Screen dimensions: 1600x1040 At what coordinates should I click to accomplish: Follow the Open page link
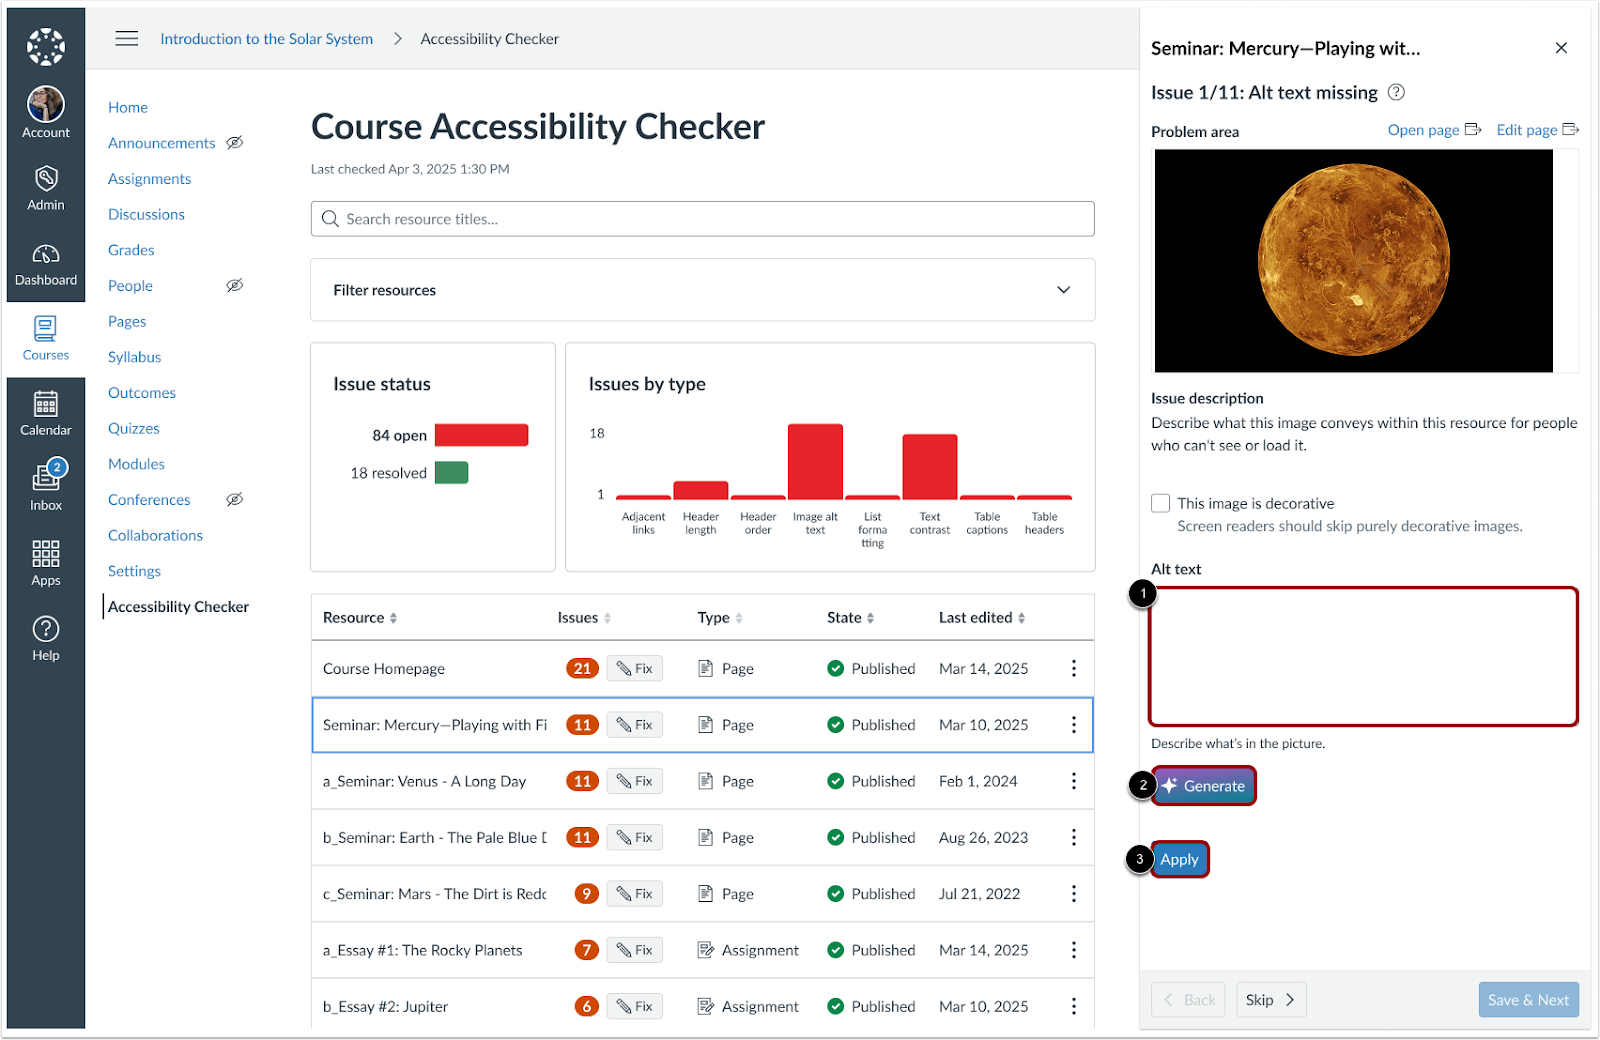[1434, 130]
